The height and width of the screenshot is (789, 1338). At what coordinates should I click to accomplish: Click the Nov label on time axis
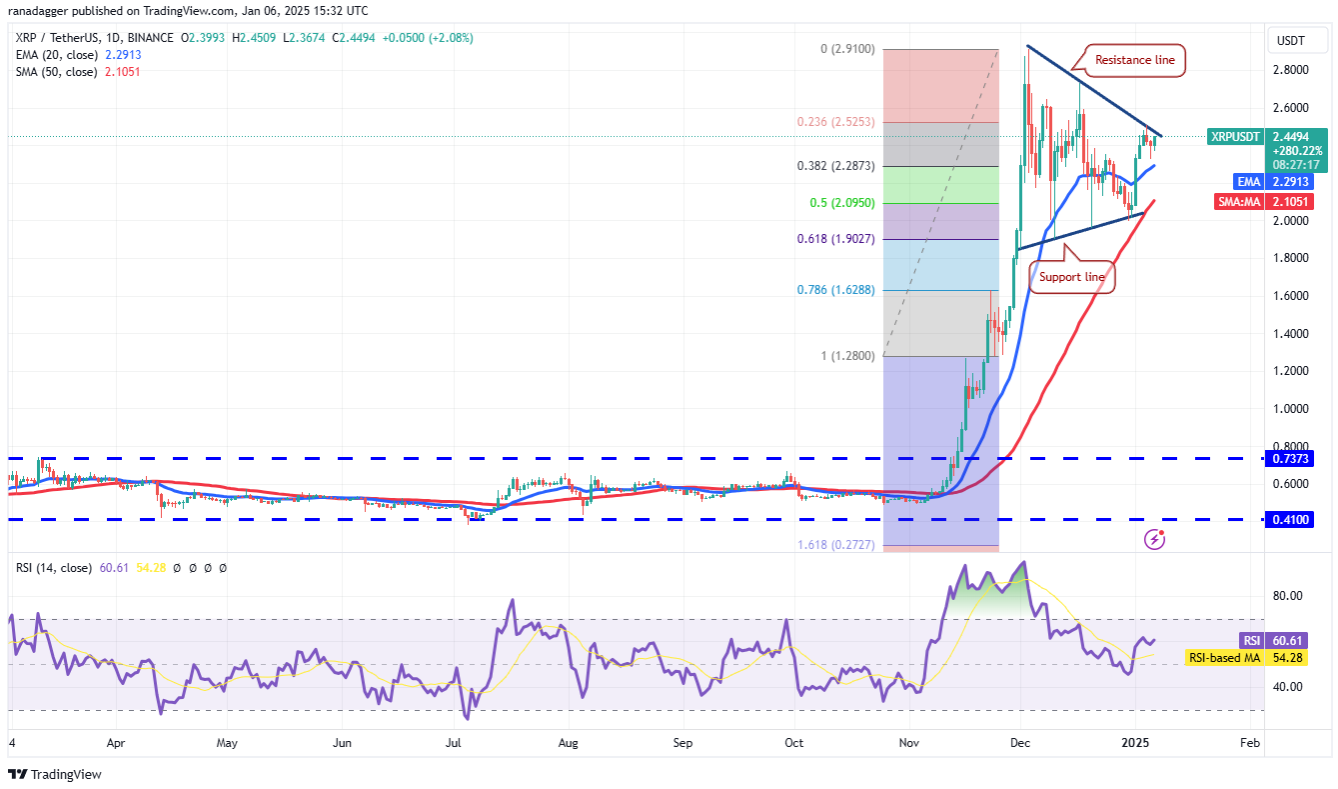[909, 744]
